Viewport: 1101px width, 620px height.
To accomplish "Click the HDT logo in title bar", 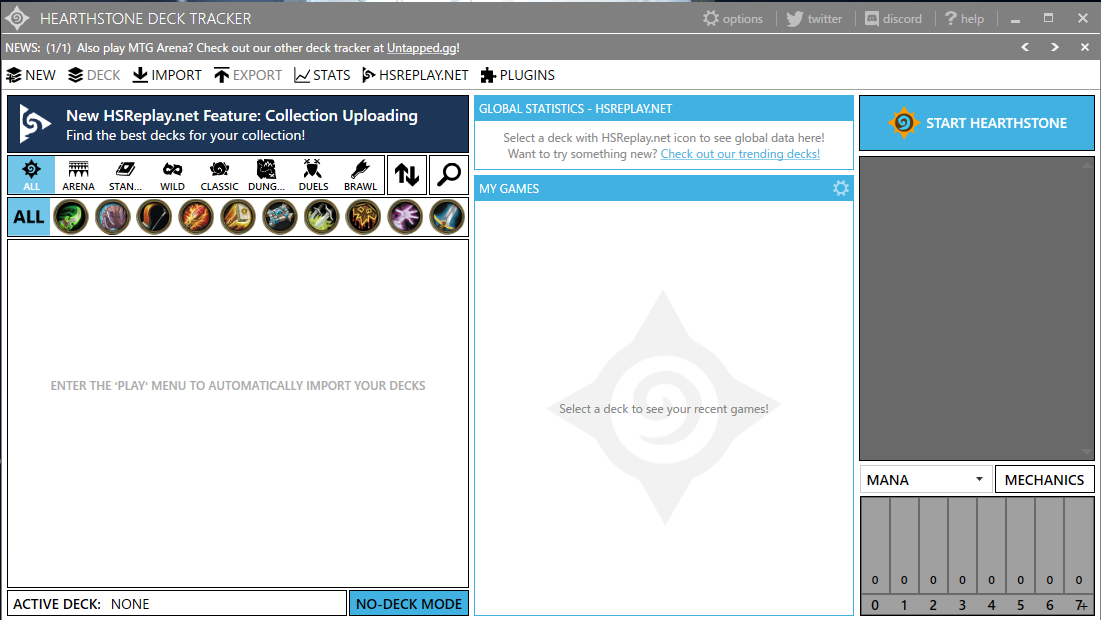I will (x=17, y=18).
